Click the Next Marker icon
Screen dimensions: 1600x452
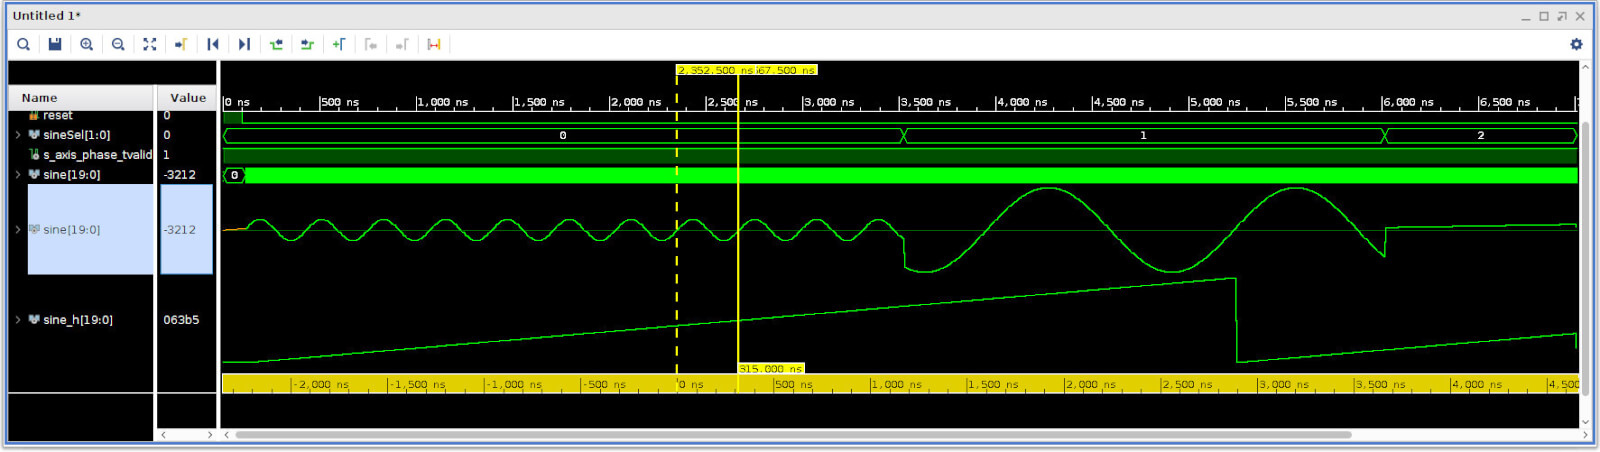(402, 44)
